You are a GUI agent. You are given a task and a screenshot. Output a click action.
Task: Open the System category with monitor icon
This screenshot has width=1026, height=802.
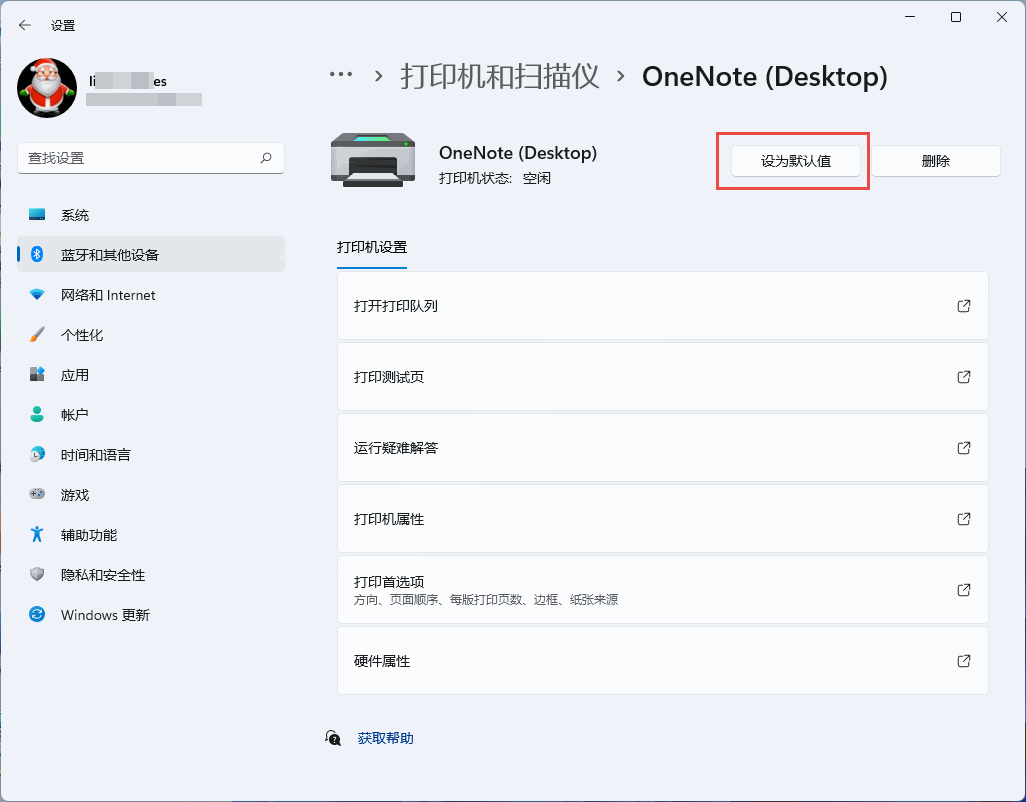[x=37, y=215]
